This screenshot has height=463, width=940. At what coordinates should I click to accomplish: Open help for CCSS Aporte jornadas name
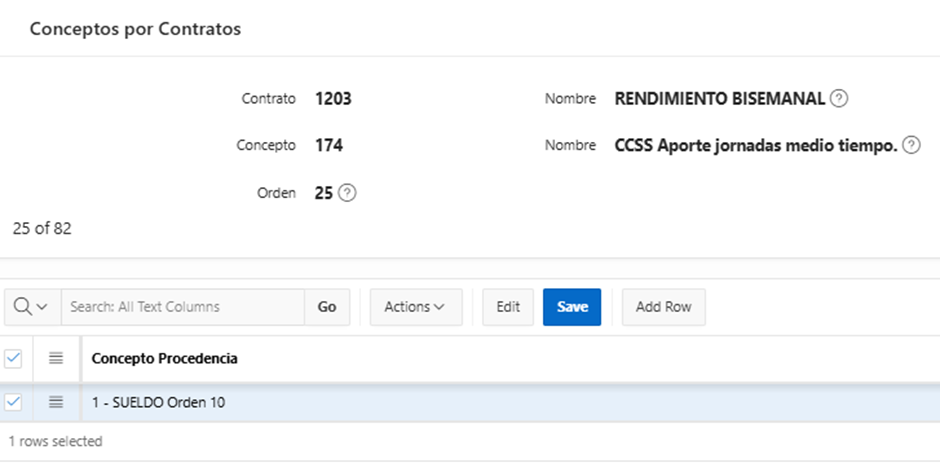click(x=911, y=145)
